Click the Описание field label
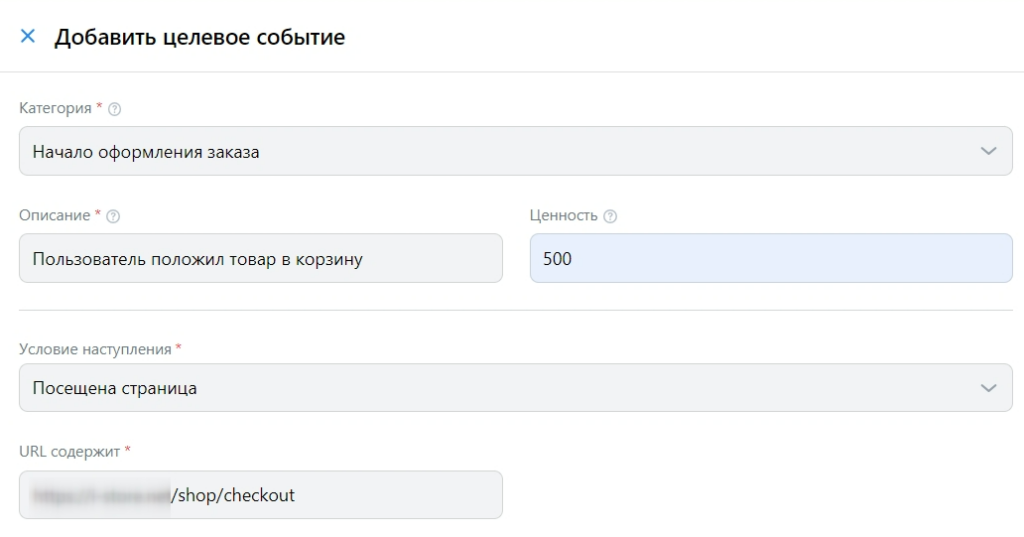Image resolution: width=1024 pixels, height=537 pixels. (55, 216)
